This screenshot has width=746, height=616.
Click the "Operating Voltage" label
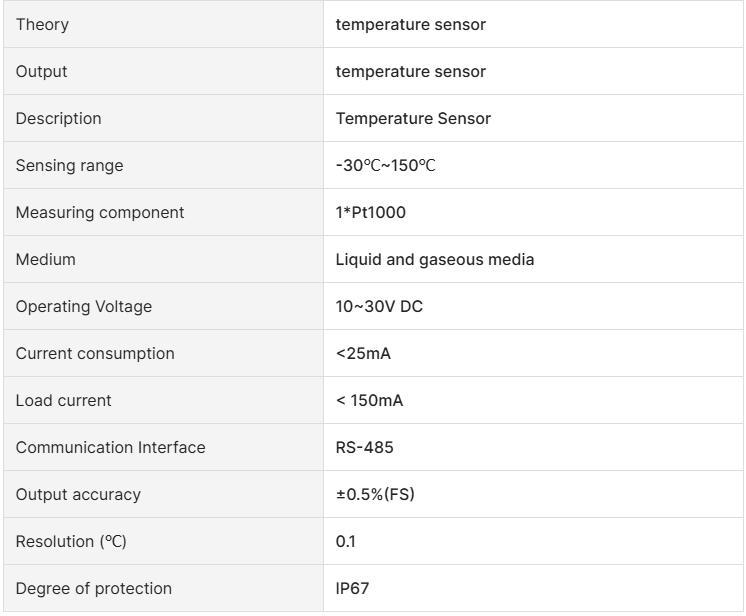click(x=84, y=306)
